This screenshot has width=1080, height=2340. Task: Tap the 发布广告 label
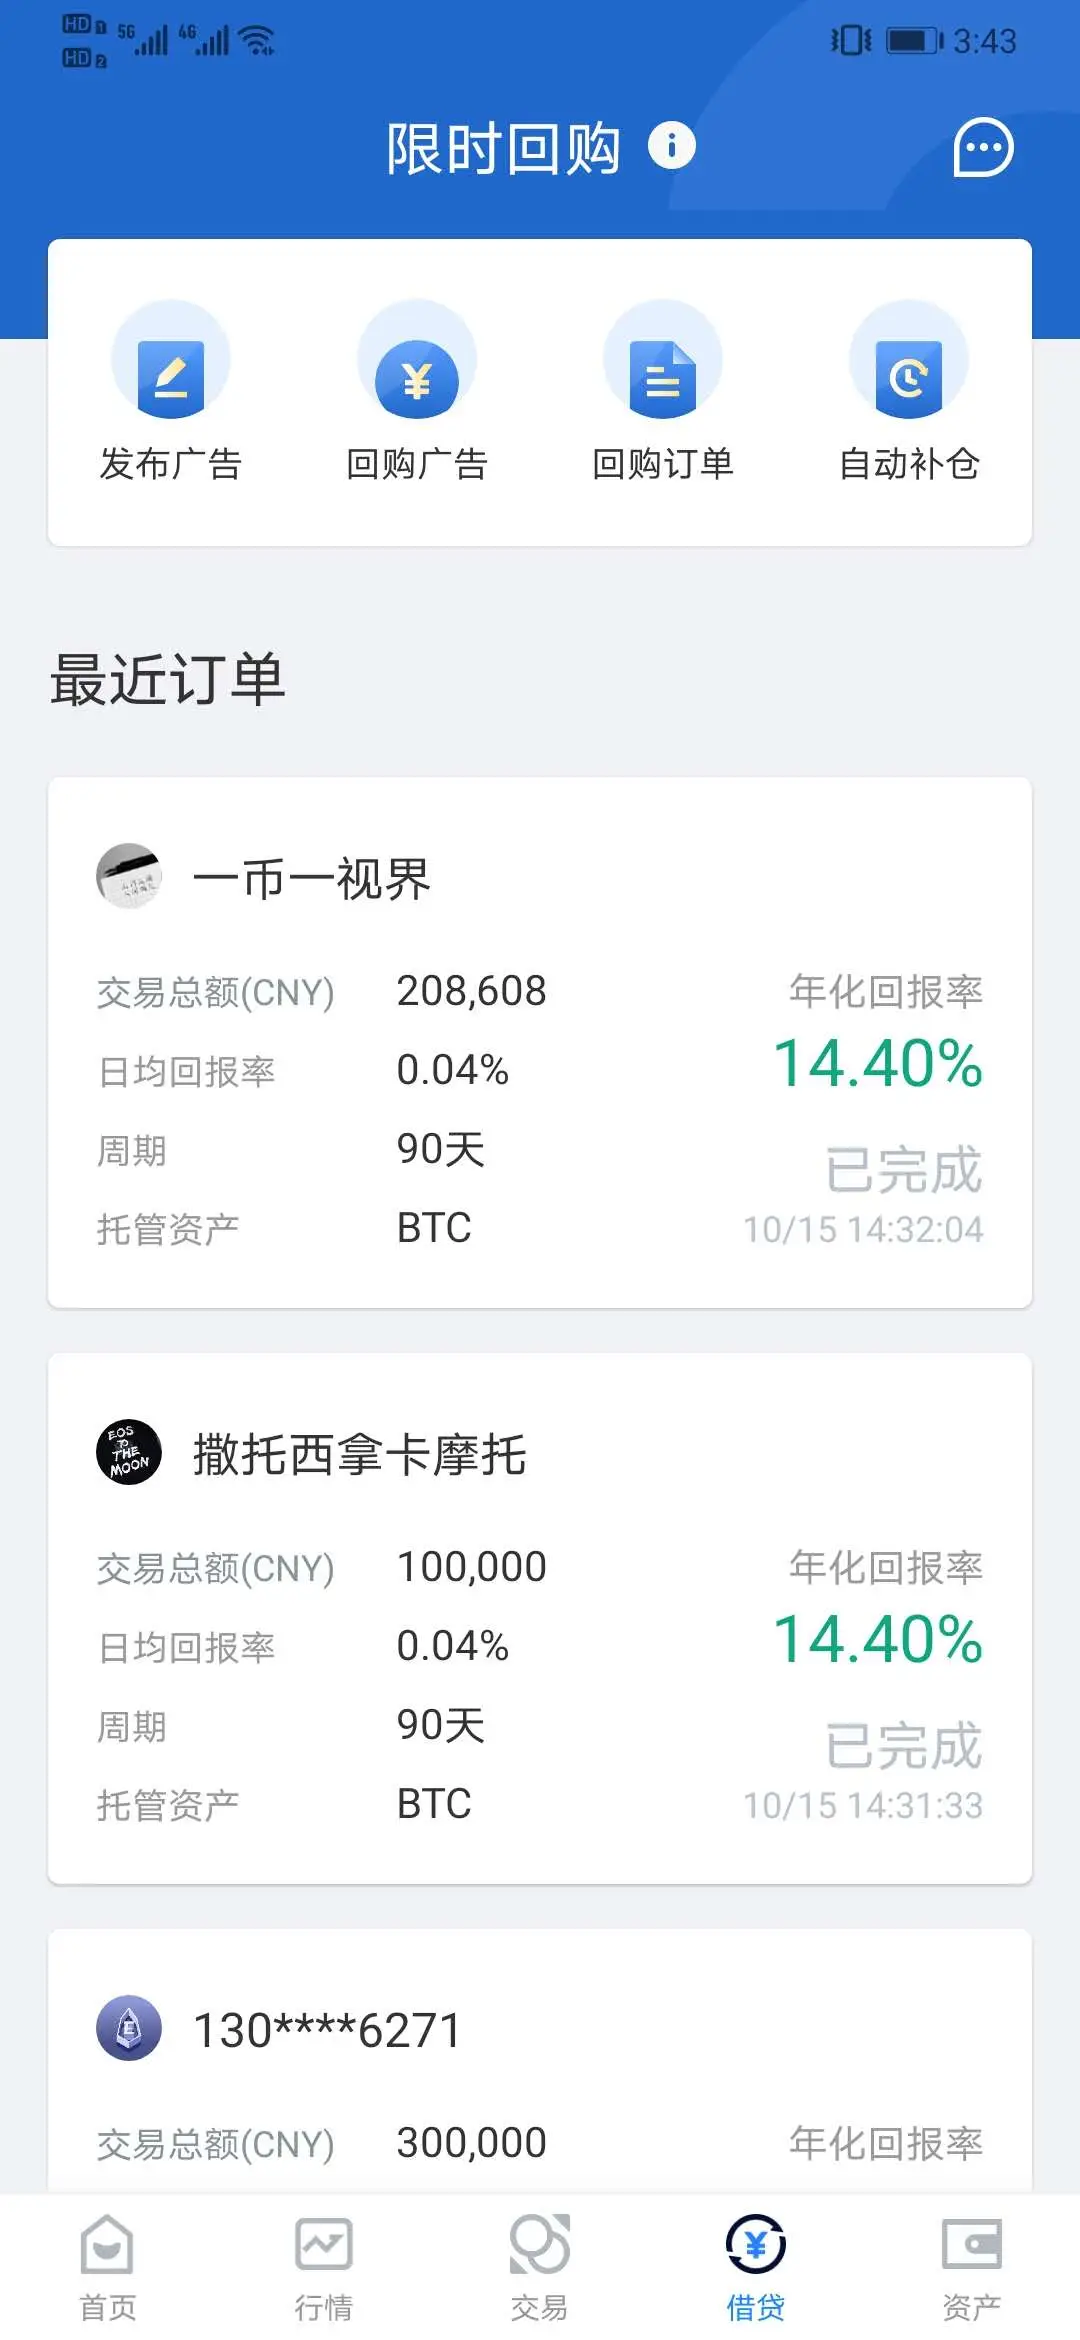[x=171, y=464]
